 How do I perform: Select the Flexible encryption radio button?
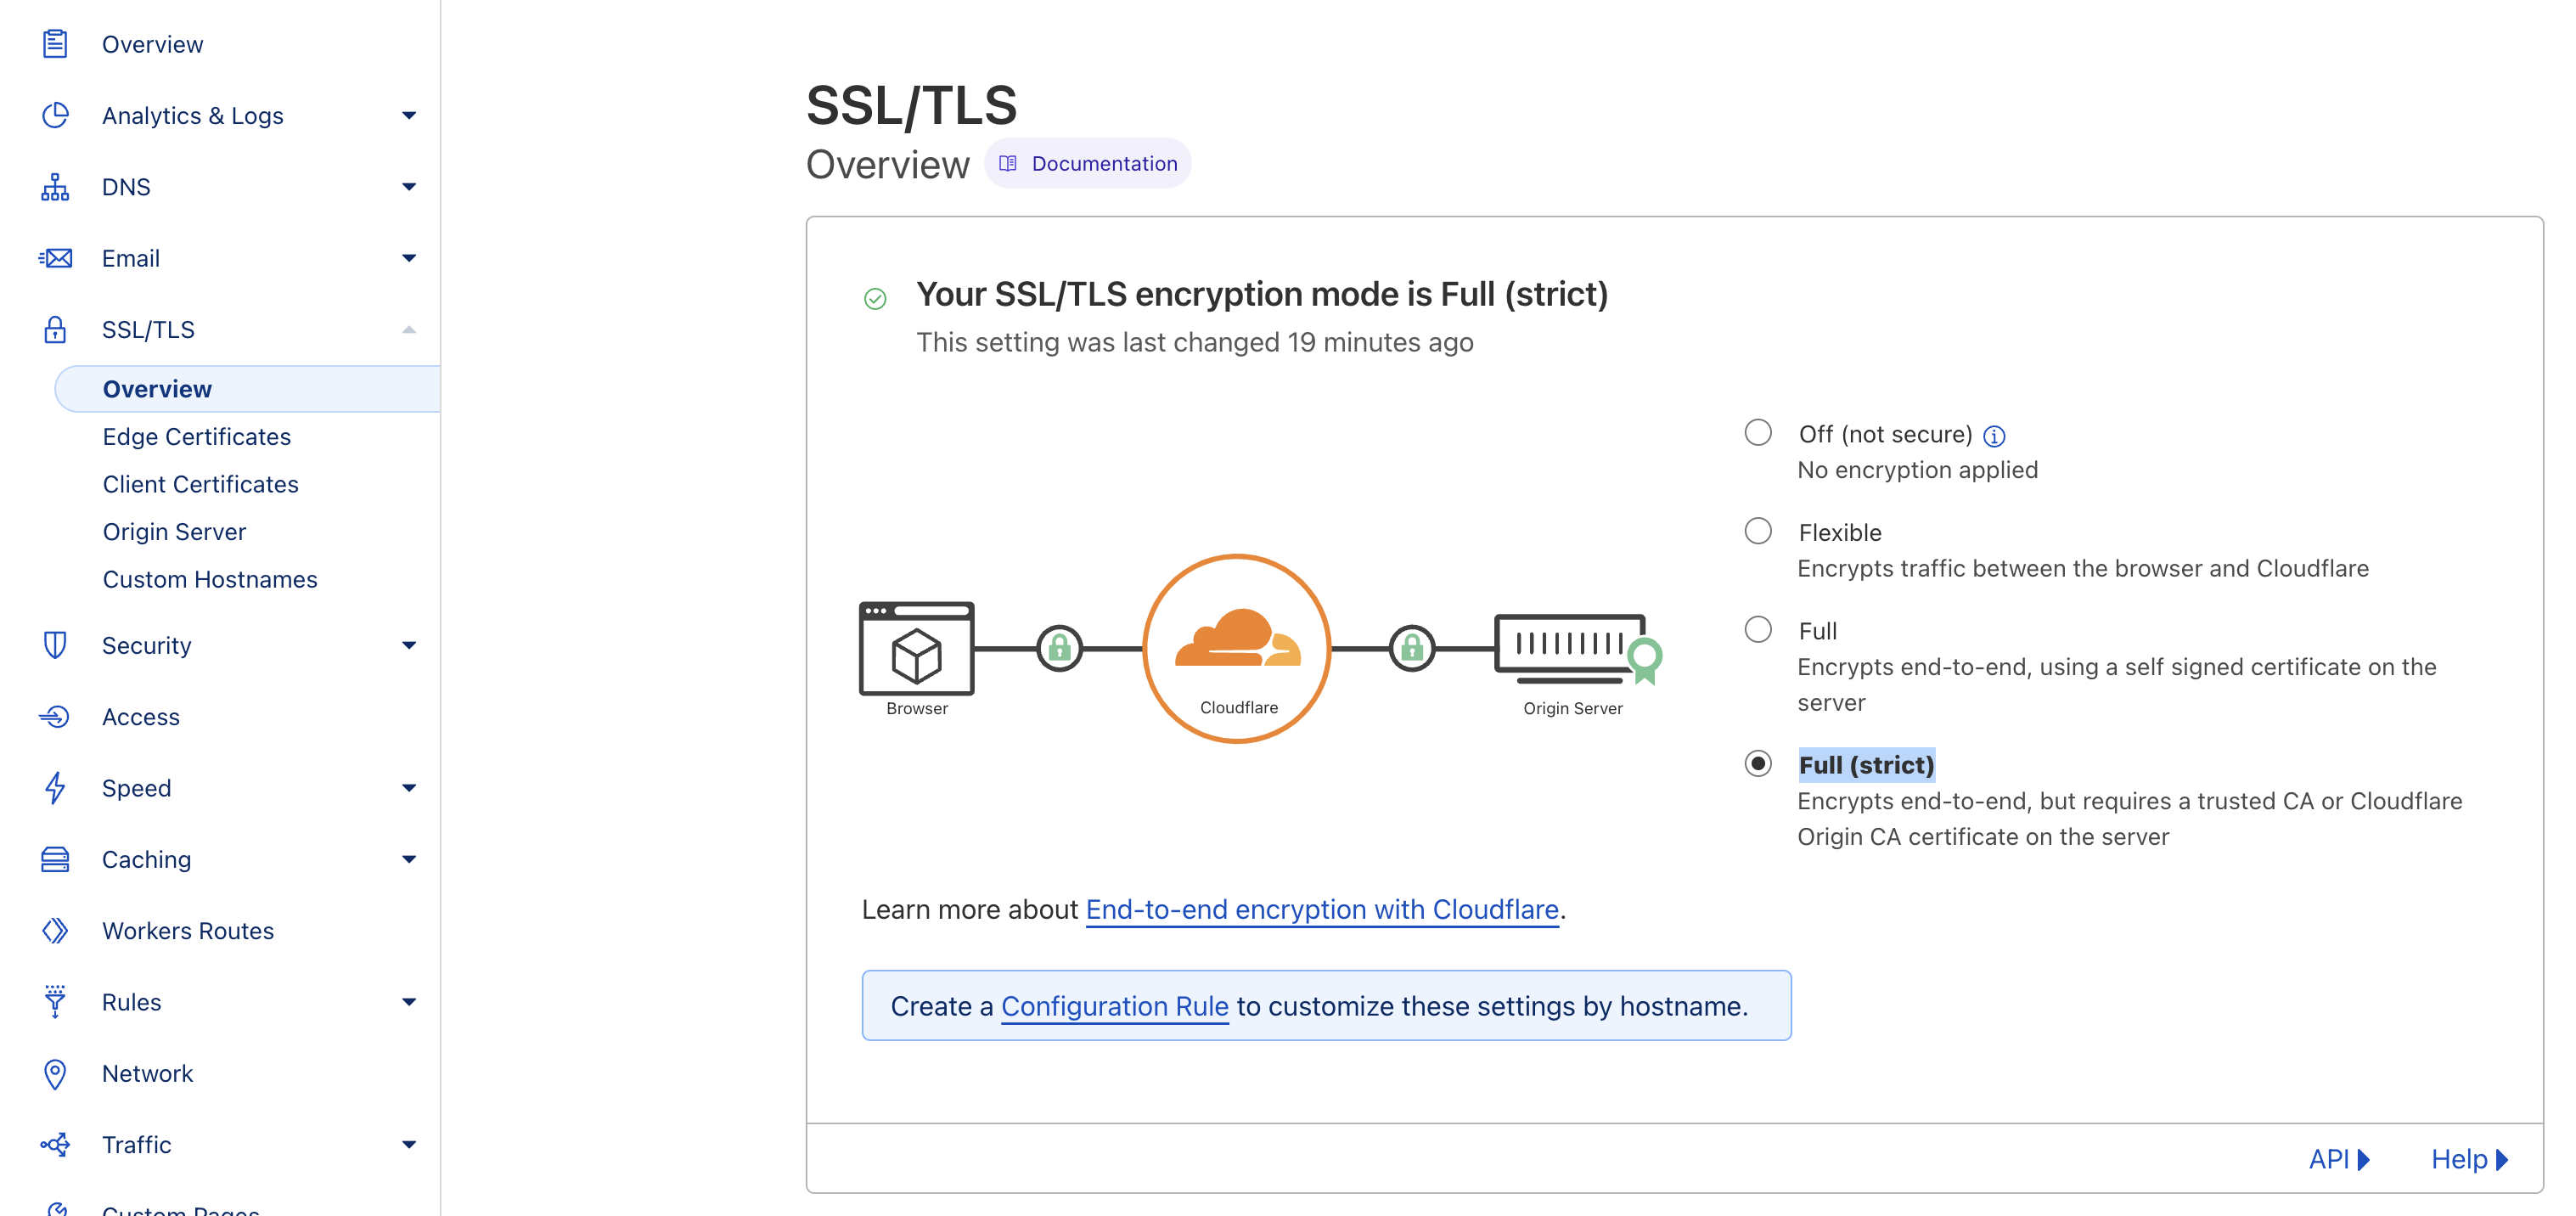(1757, 531)
